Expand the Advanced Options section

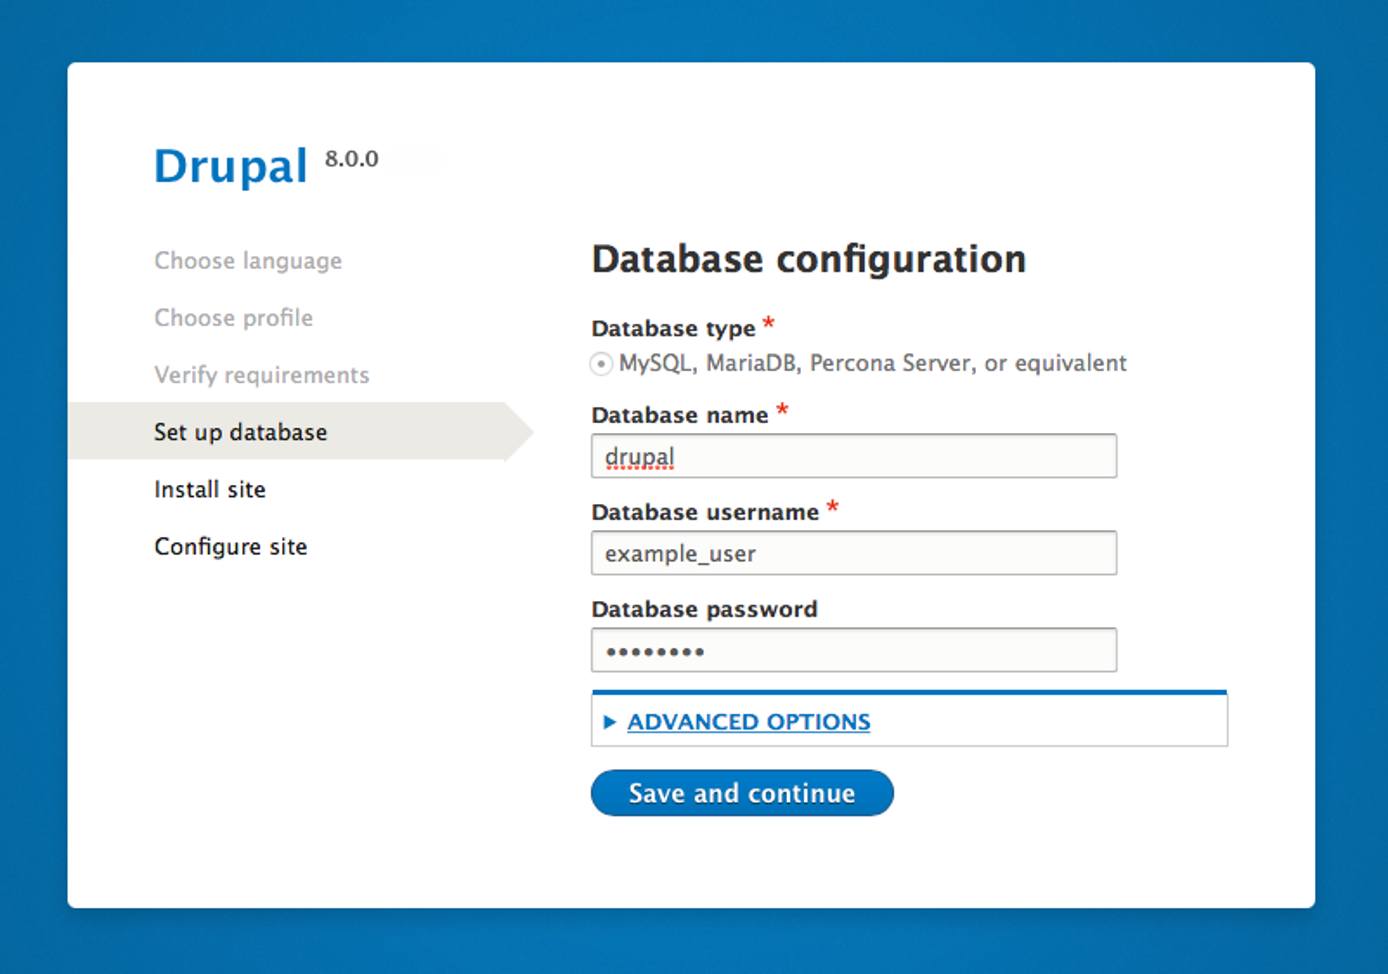pos(748,722)
